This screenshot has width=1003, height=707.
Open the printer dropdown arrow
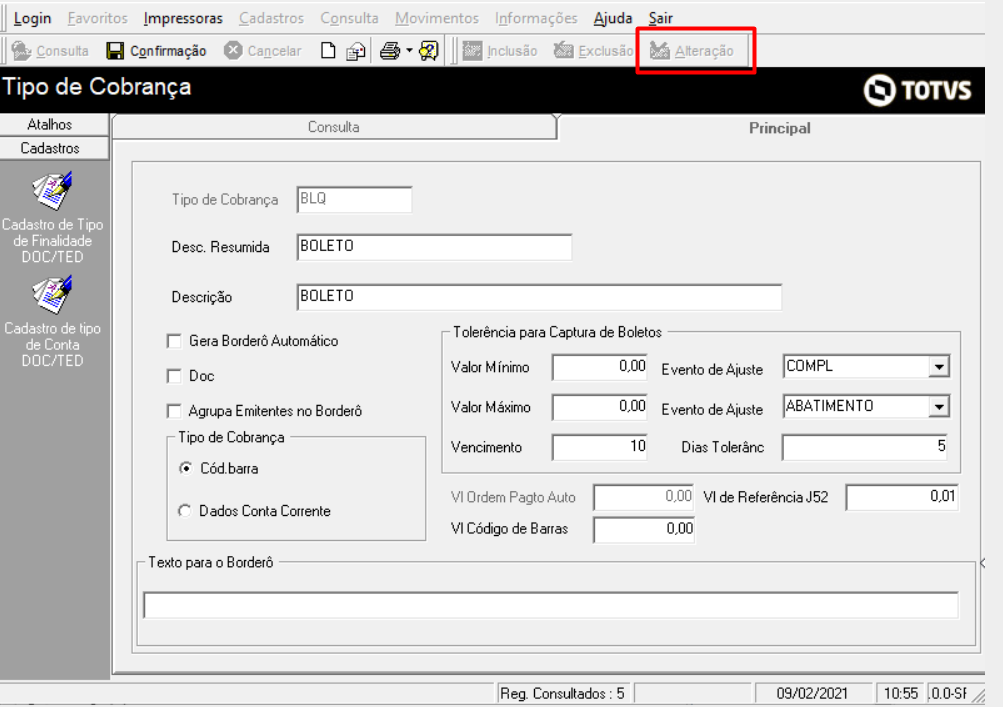point(409,51)
